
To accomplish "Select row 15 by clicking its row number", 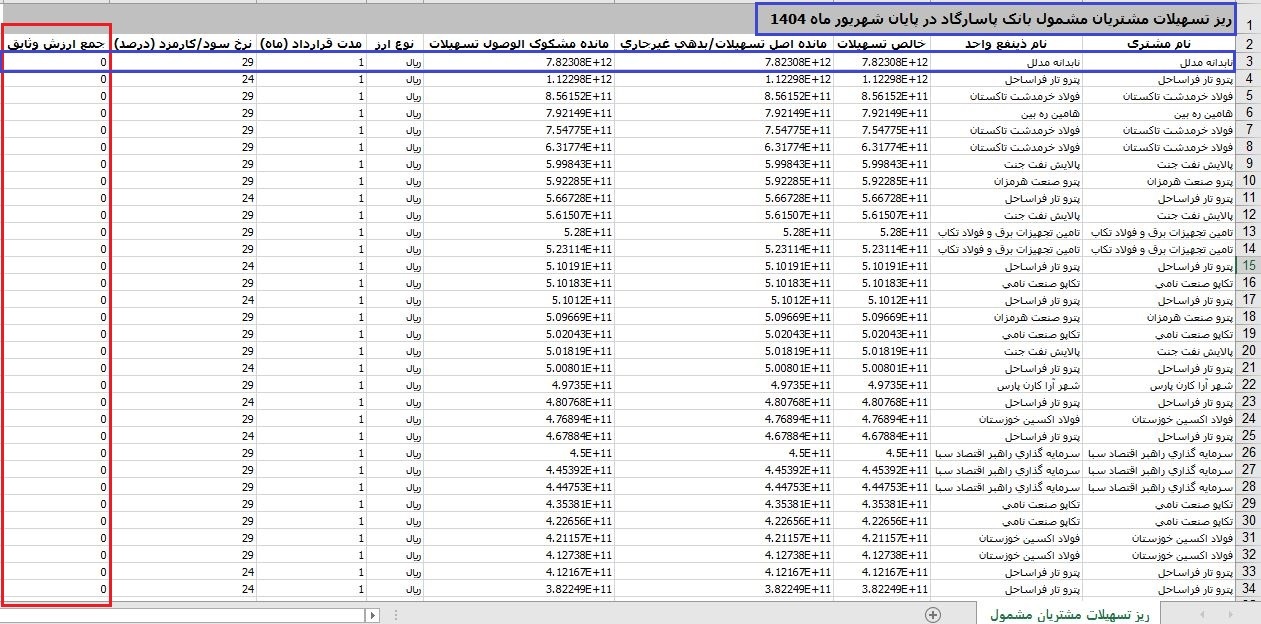I will [1247, 265].
